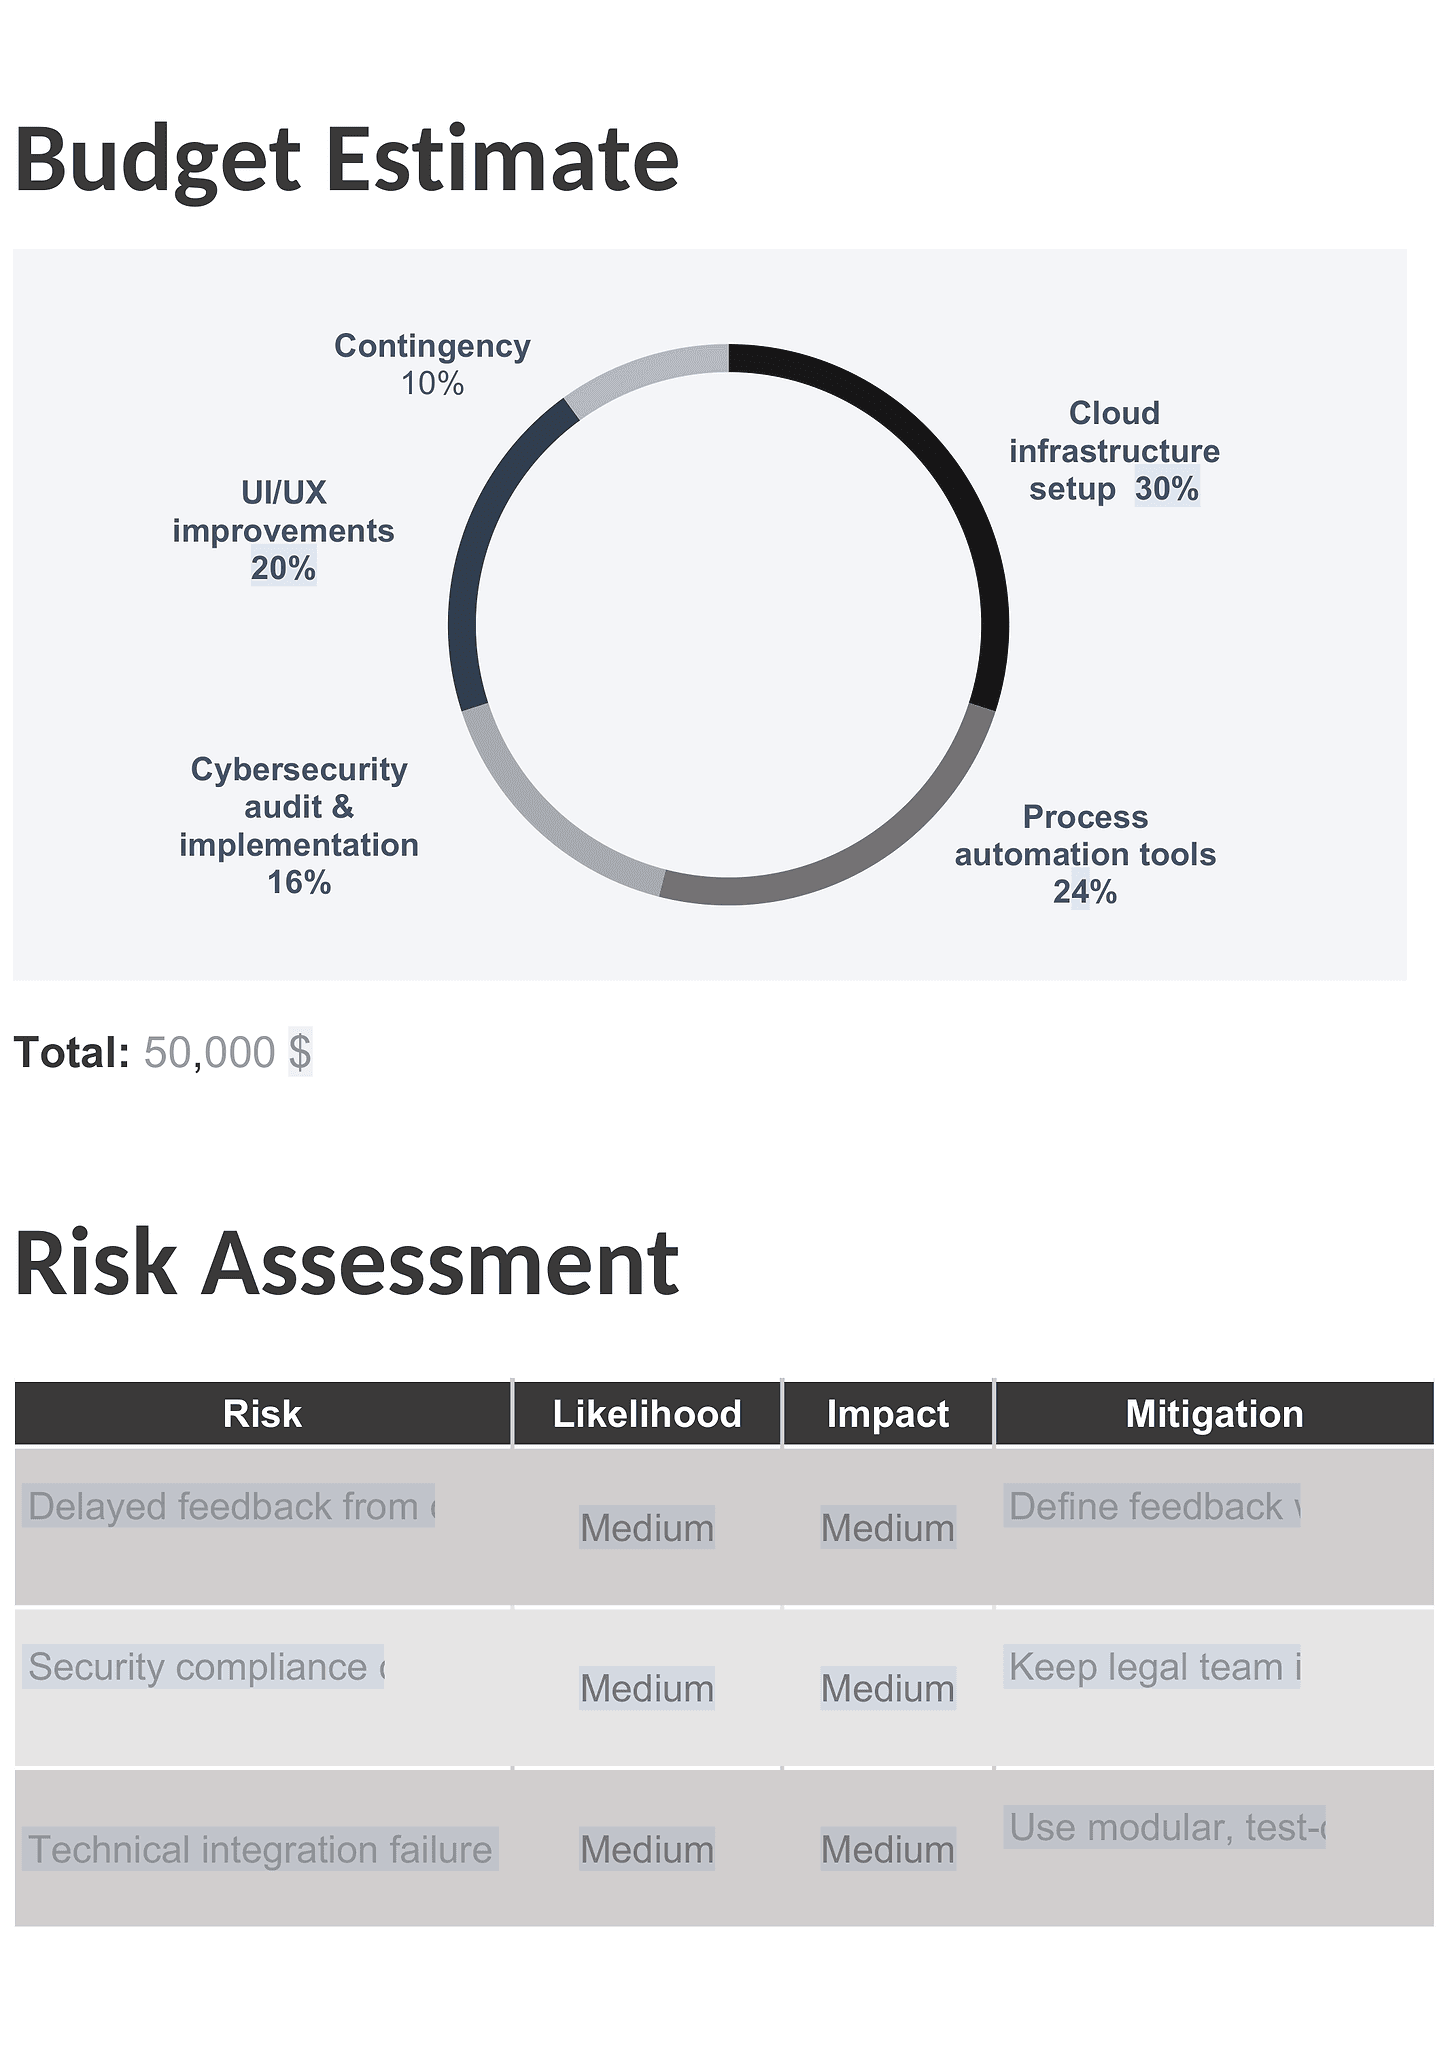Click the Process automation tools 24% label
The width and height of the screenshot is (1448, 2048).
(1085, 854)
